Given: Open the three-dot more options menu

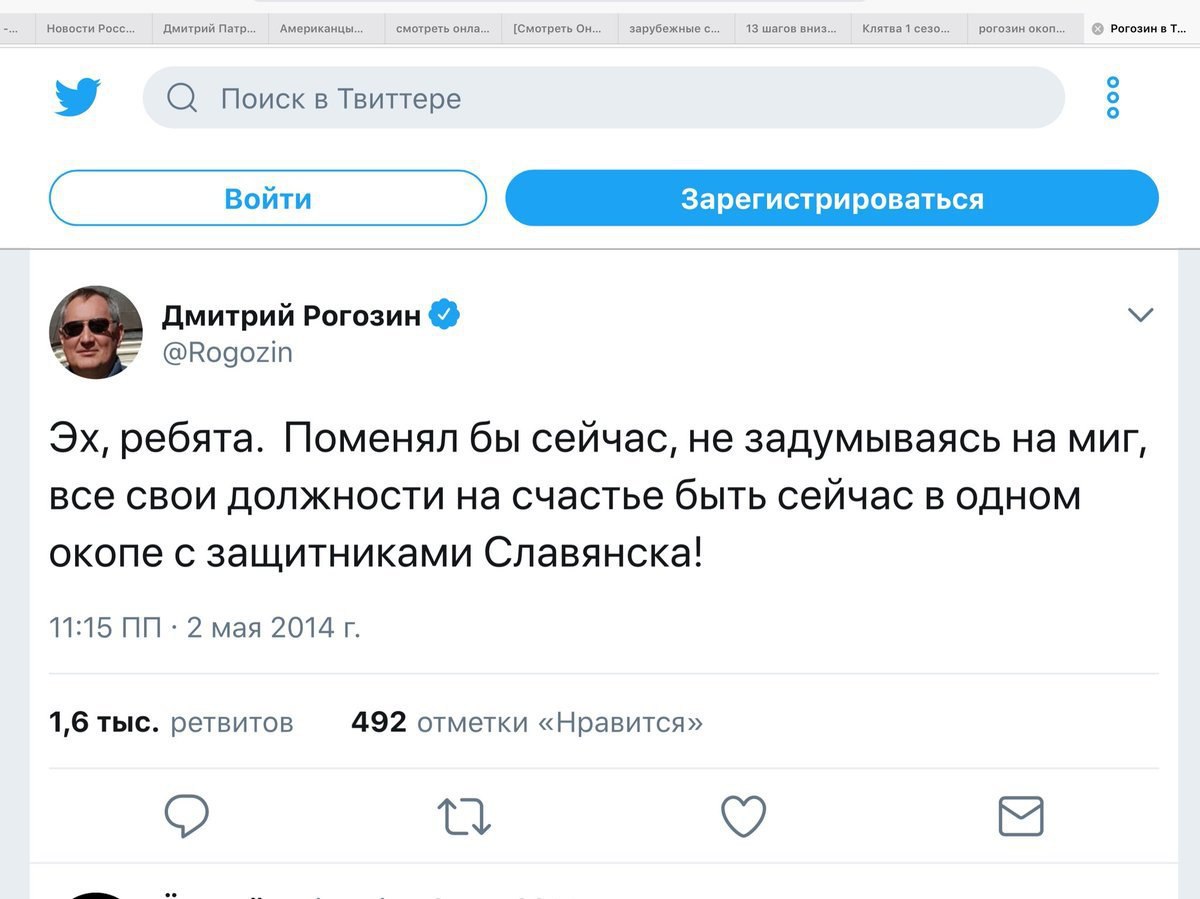Looking at the screenshot, I should click(1113, 98).
